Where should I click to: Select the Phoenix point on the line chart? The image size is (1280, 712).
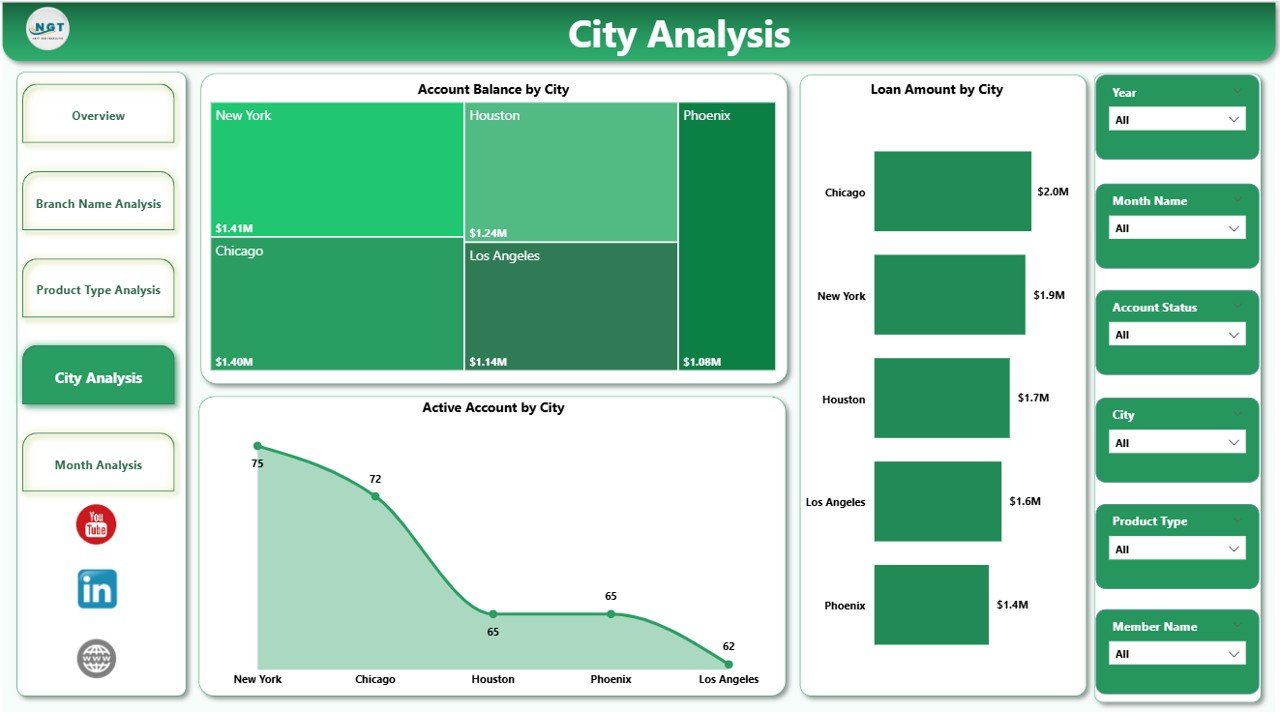[x=611, y=613]
